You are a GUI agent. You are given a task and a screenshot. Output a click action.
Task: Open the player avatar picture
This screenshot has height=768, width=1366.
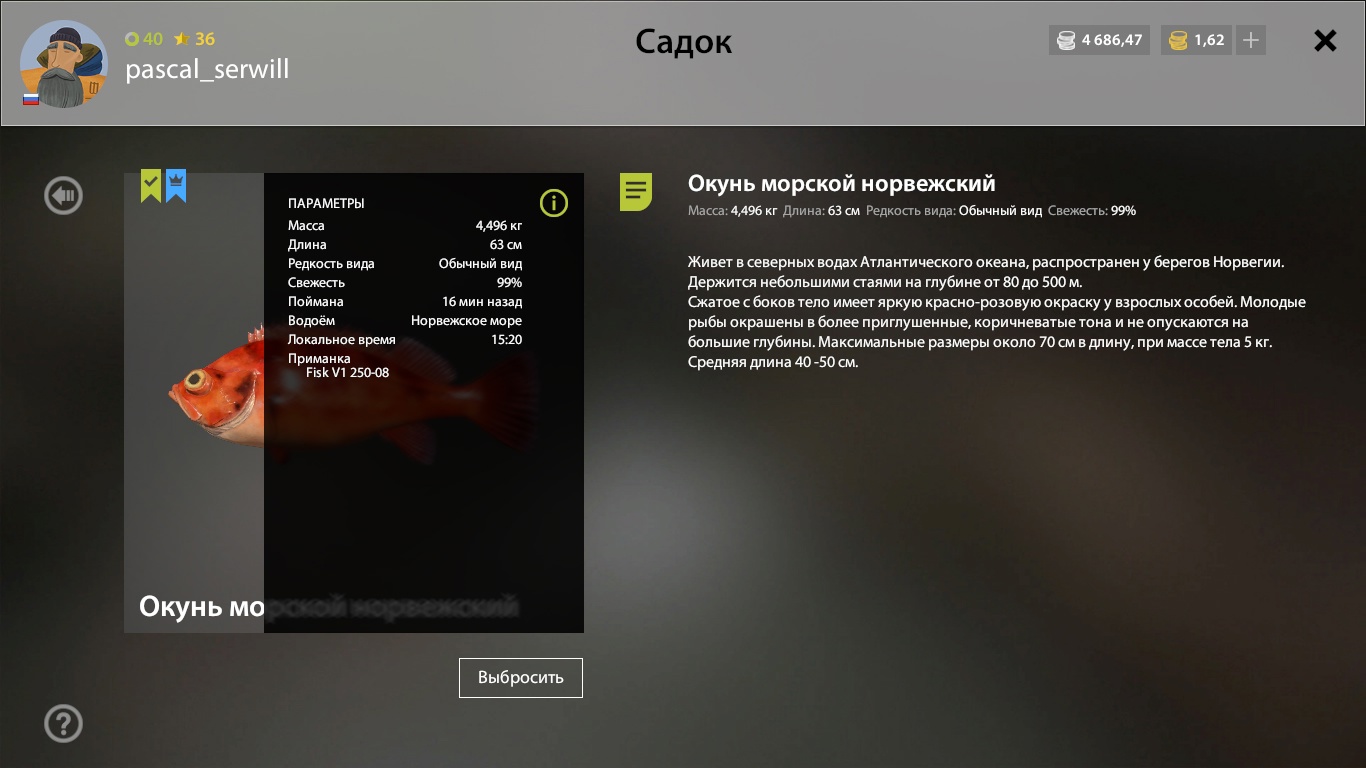click(x=63, y=63)
